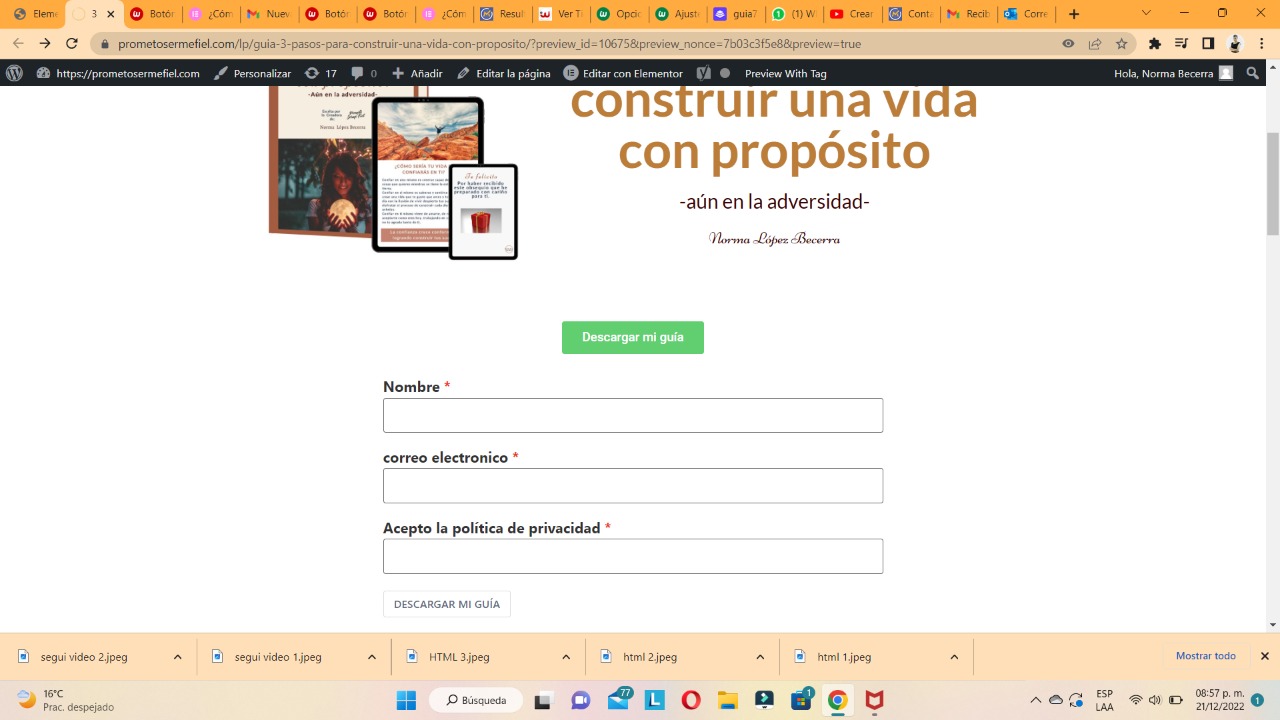Click 'Mostrar todo' downloads link
Image resolution: width=1280 pixels, height=720 pixels.
[x=1205, y=656]
